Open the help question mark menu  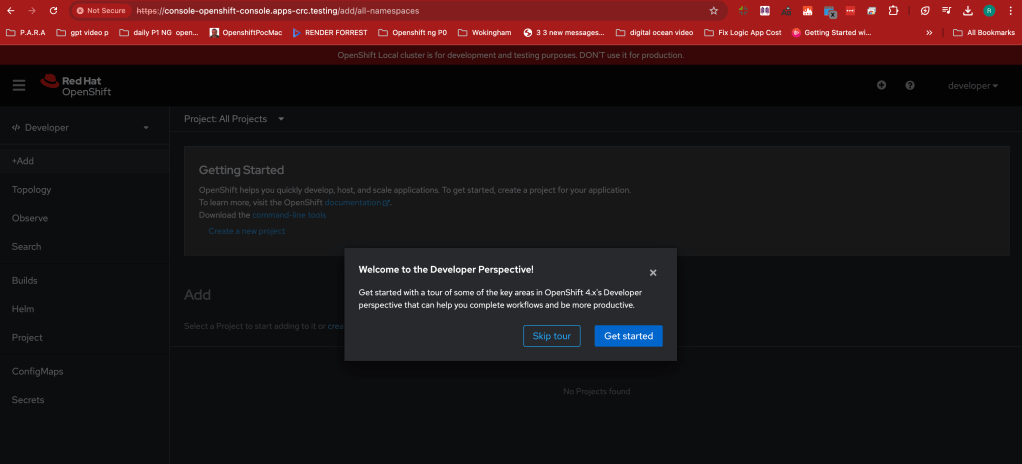(910, 85)
